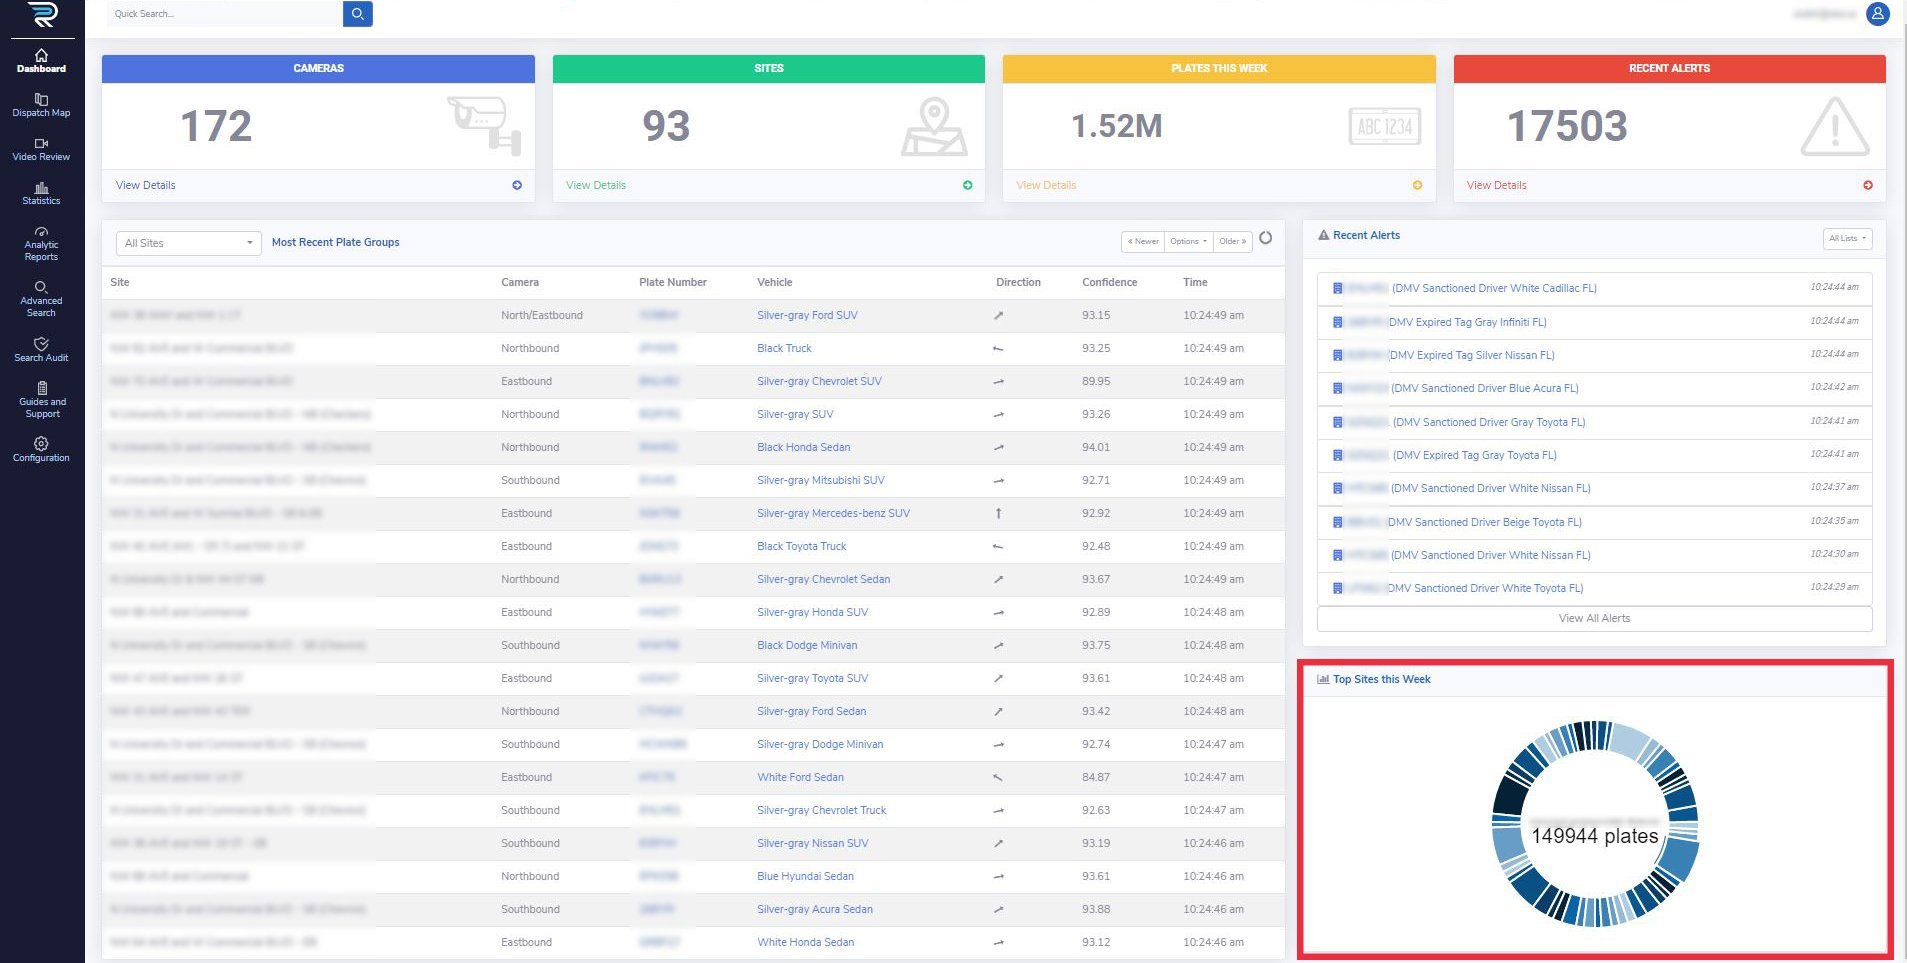Open Search Audit in sidebar
The height and width of the screenshot is (963, 1907).
41,349
